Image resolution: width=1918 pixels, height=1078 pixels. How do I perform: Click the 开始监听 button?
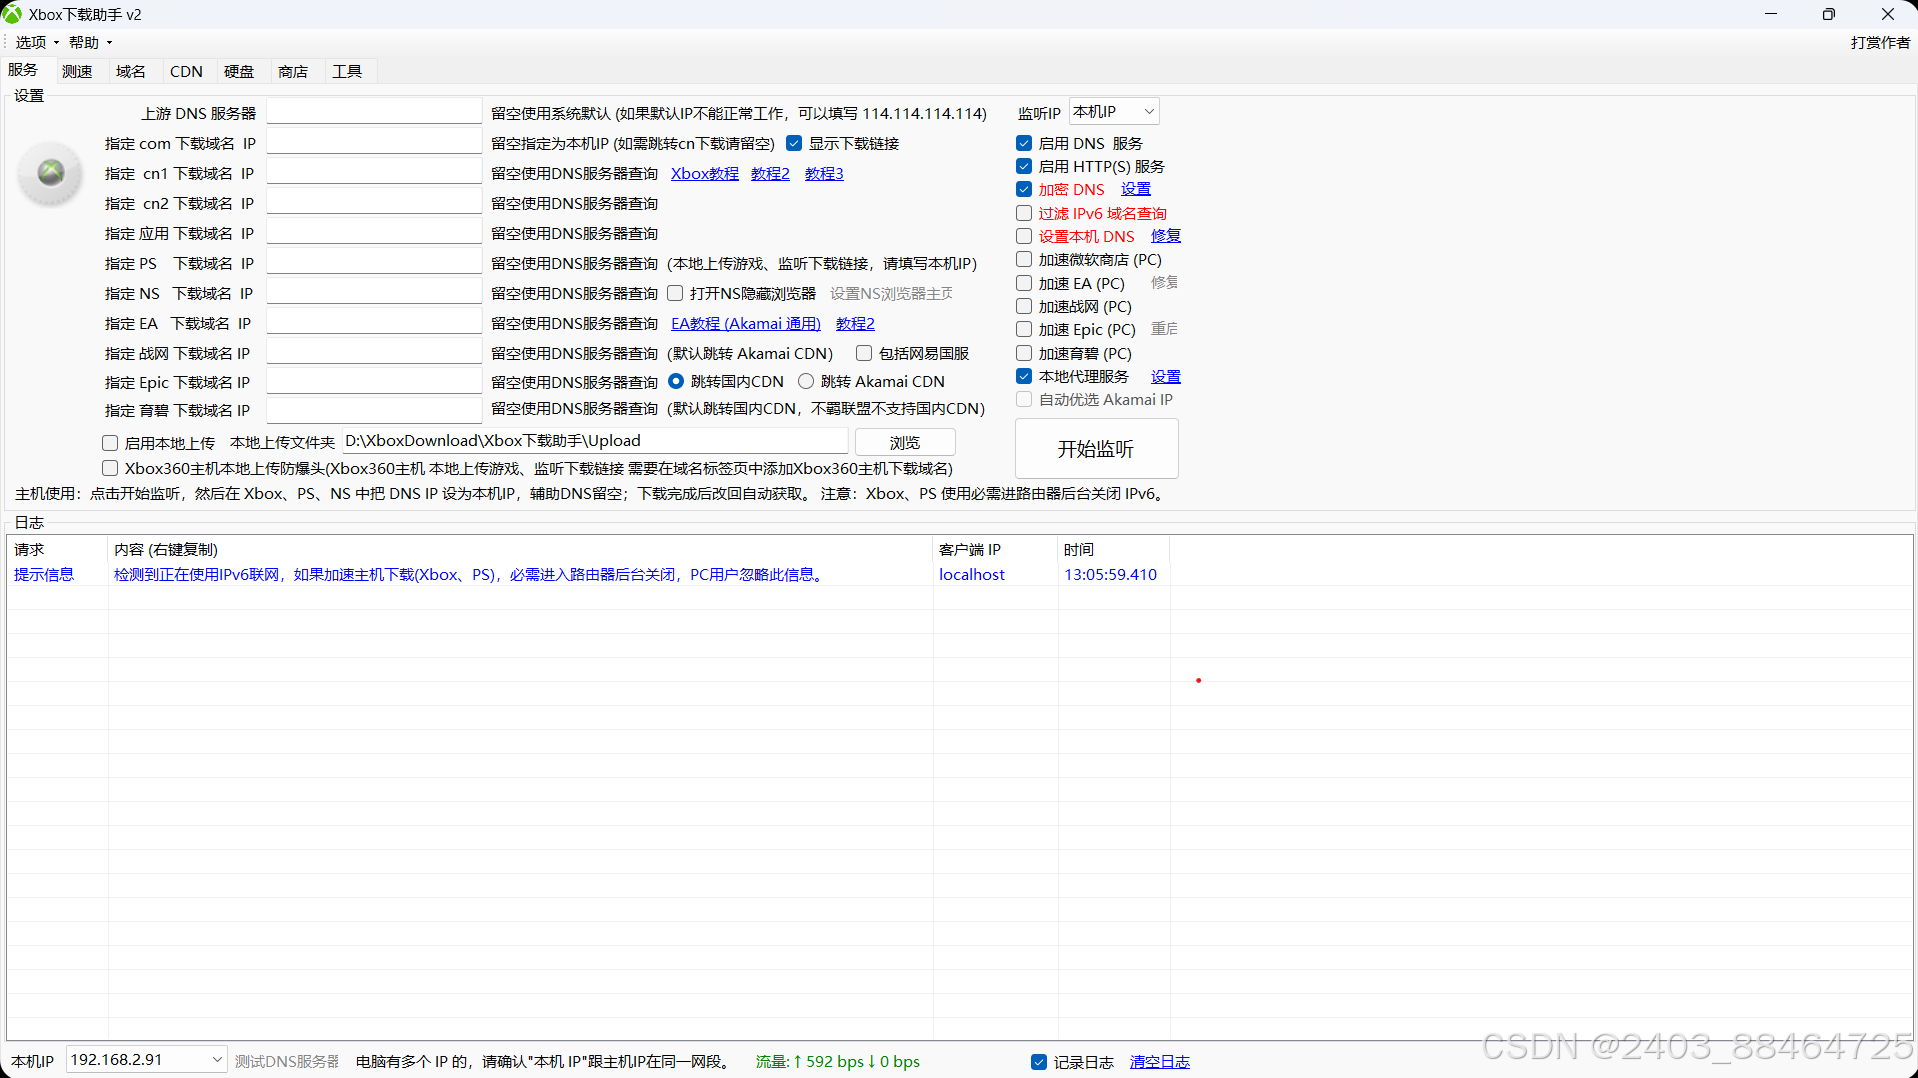(1096, 449)
